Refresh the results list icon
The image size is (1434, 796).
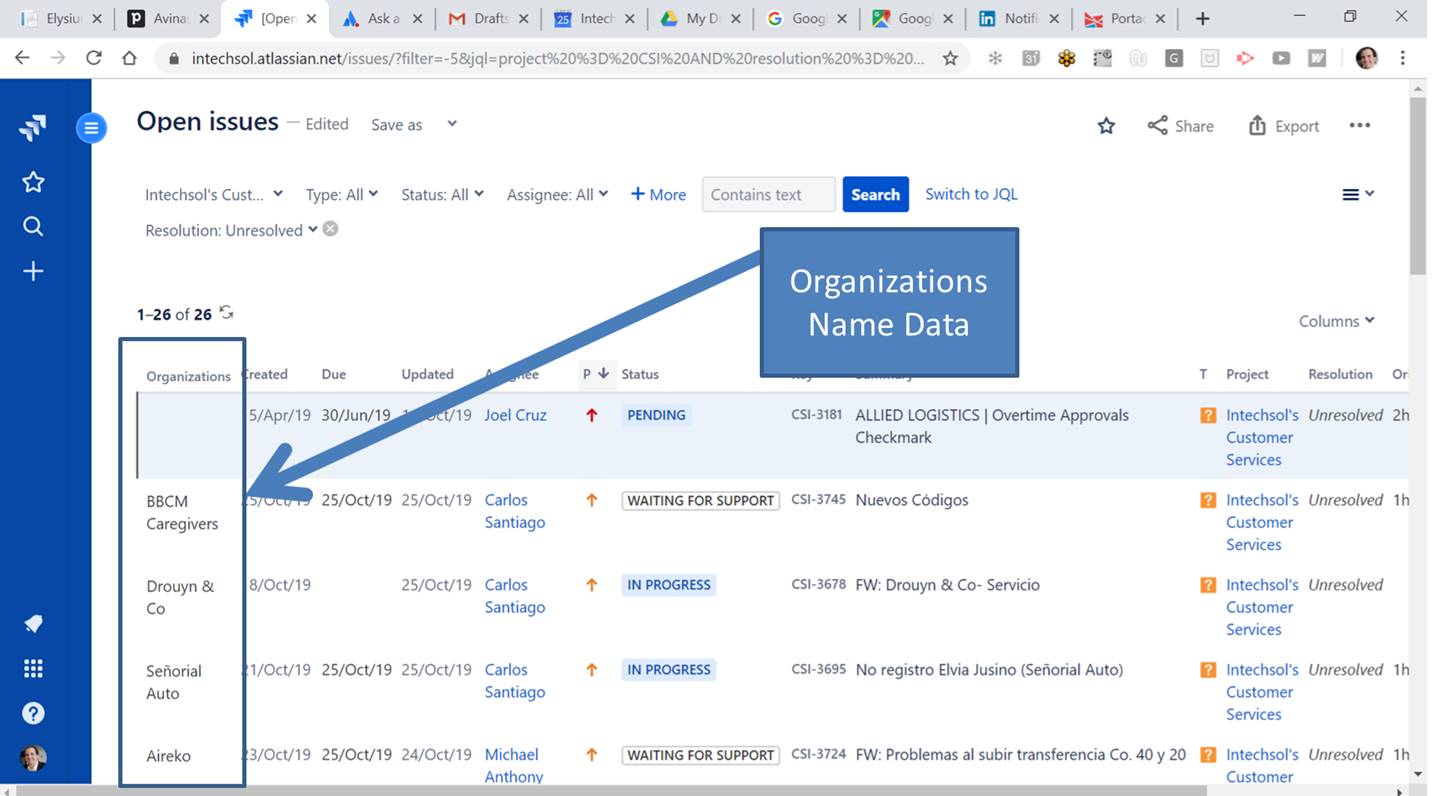(x=226, y=313)
